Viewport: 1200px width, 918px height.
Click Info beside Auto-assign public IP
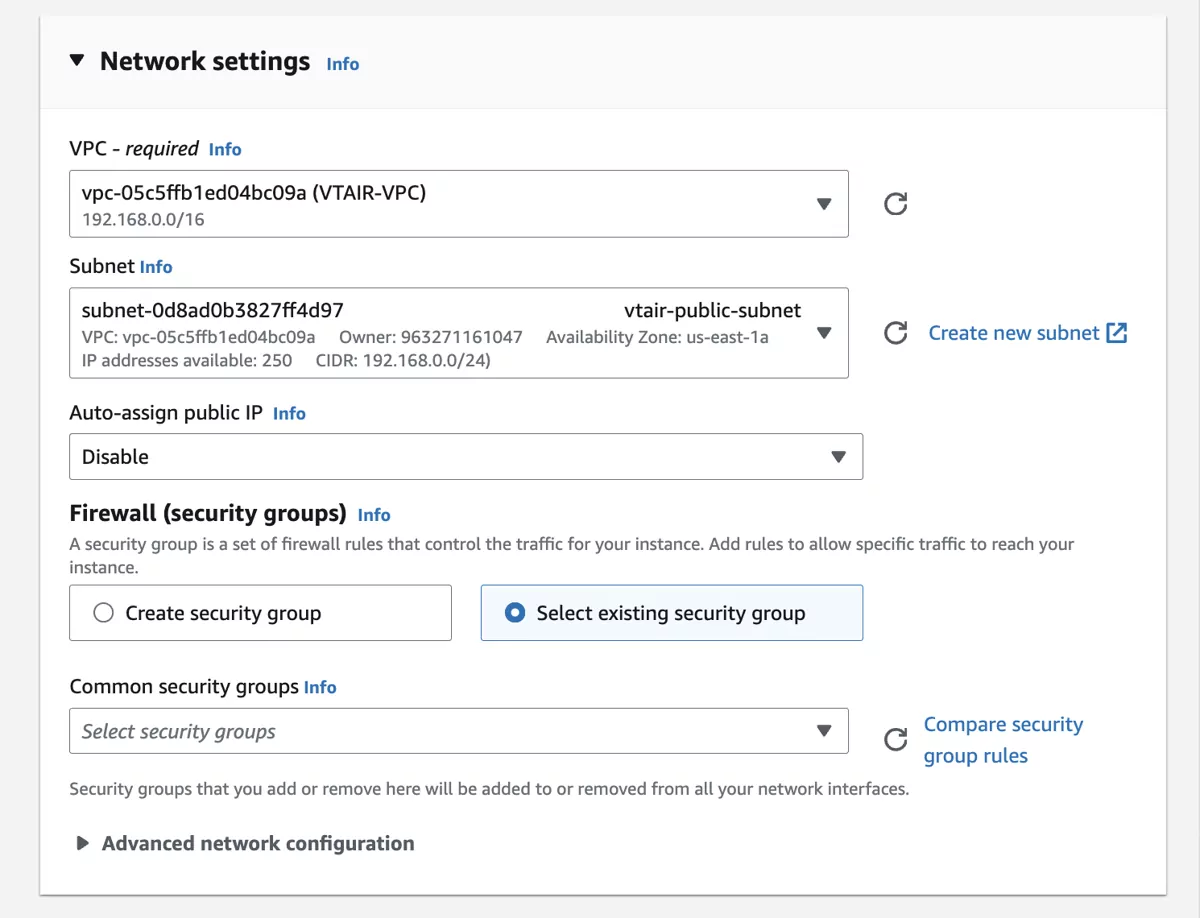289,413
